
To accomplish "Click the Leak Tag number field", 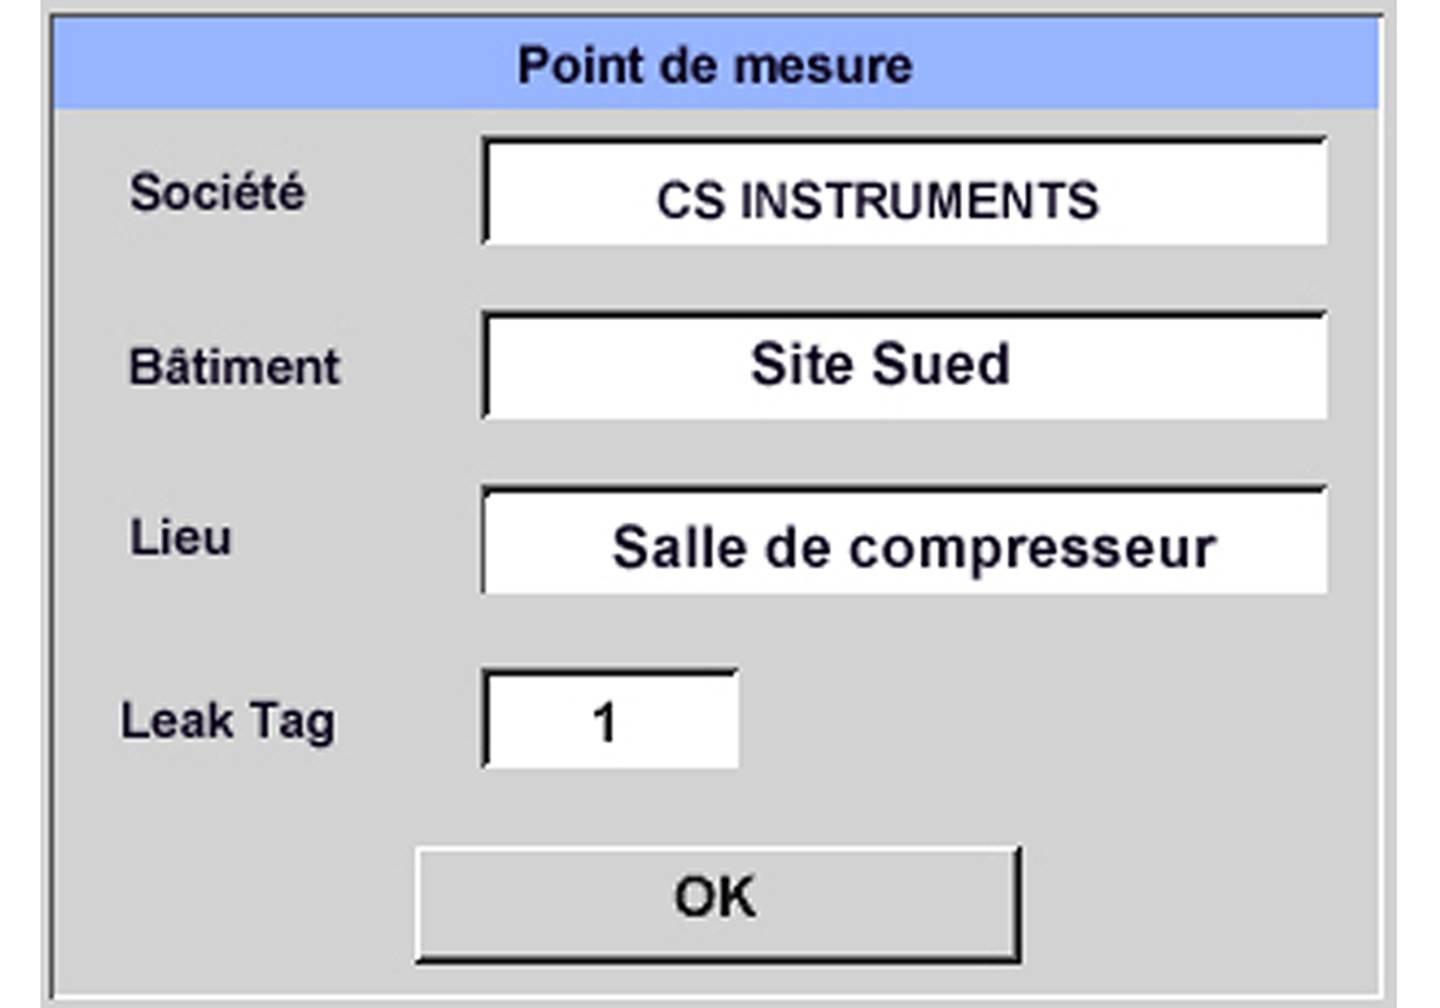I will pyautogui.click(x=610, y=720).
